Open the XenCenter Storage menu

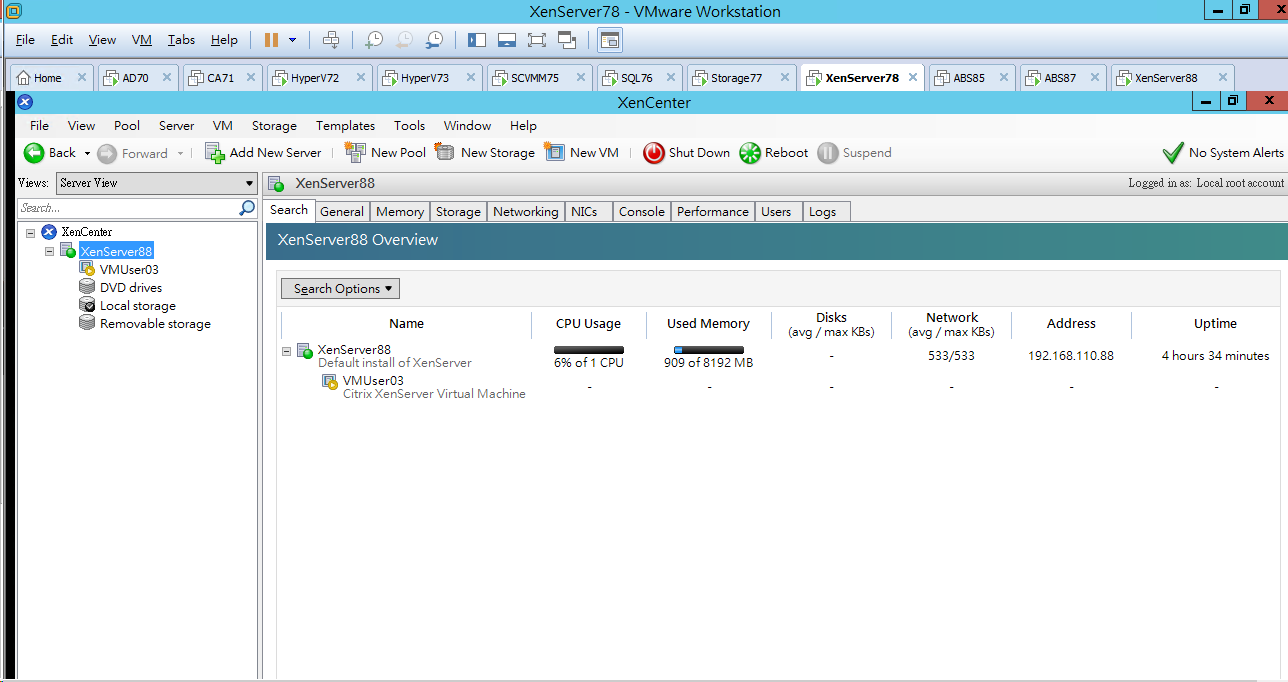click(x=274, y=126)
